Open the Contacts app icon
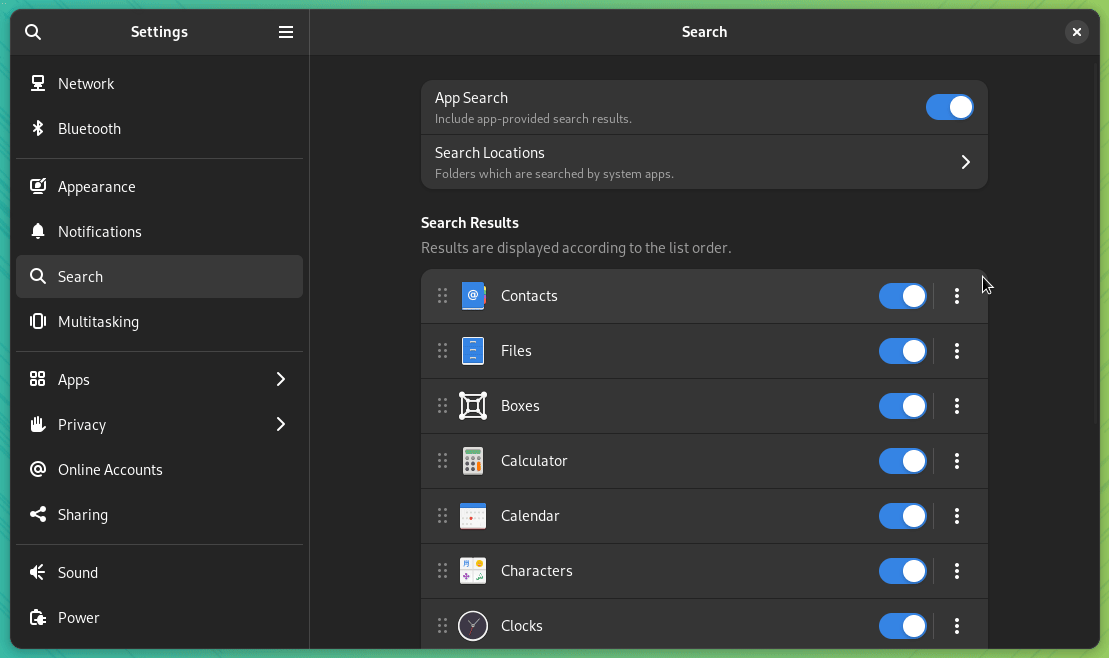 pos(473,296)
